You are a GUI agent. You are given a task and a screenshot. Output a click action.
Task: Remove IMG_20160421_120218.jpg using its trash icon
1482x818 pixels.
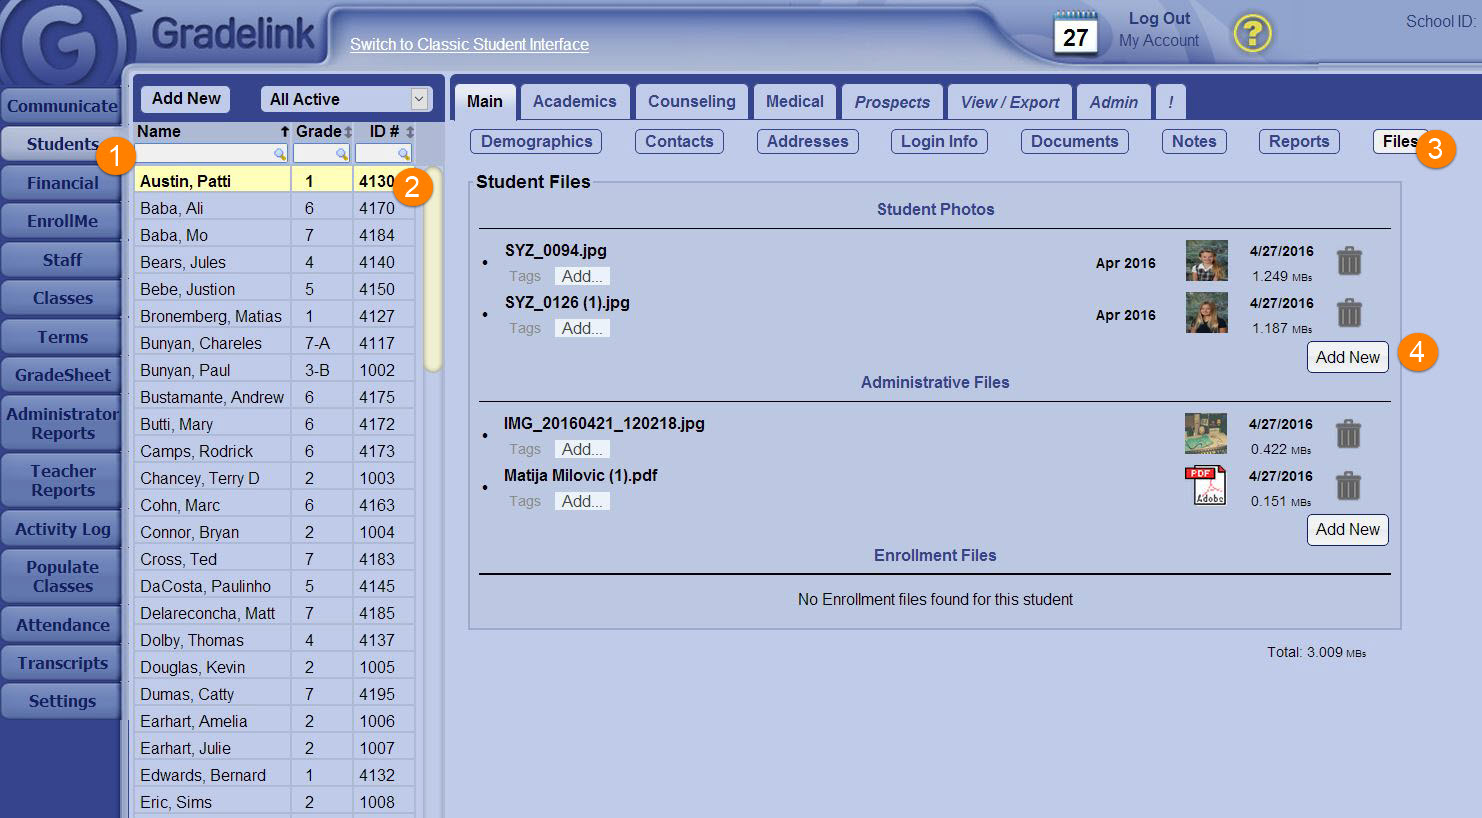(x=1348, y=434)
